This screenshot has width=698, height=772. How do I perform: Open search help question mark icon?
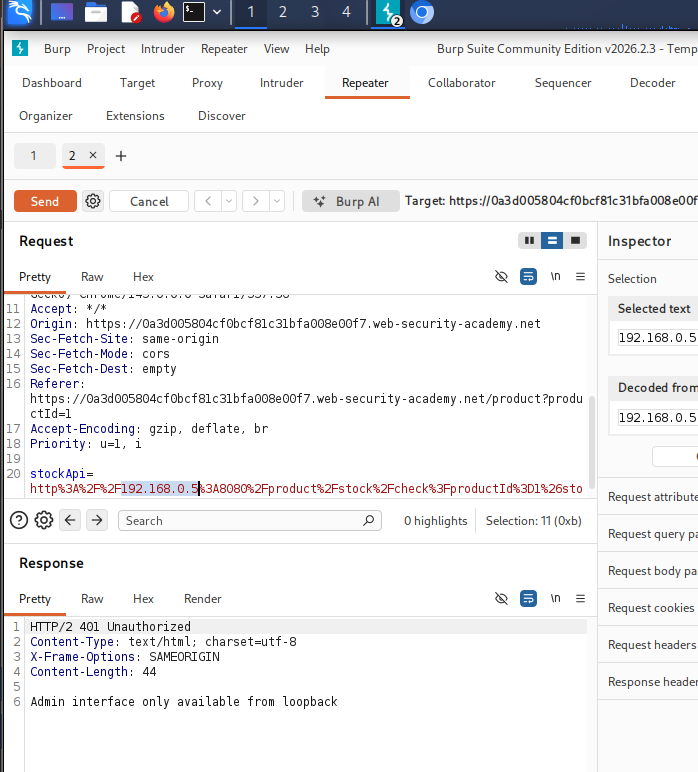coord(19,520)
